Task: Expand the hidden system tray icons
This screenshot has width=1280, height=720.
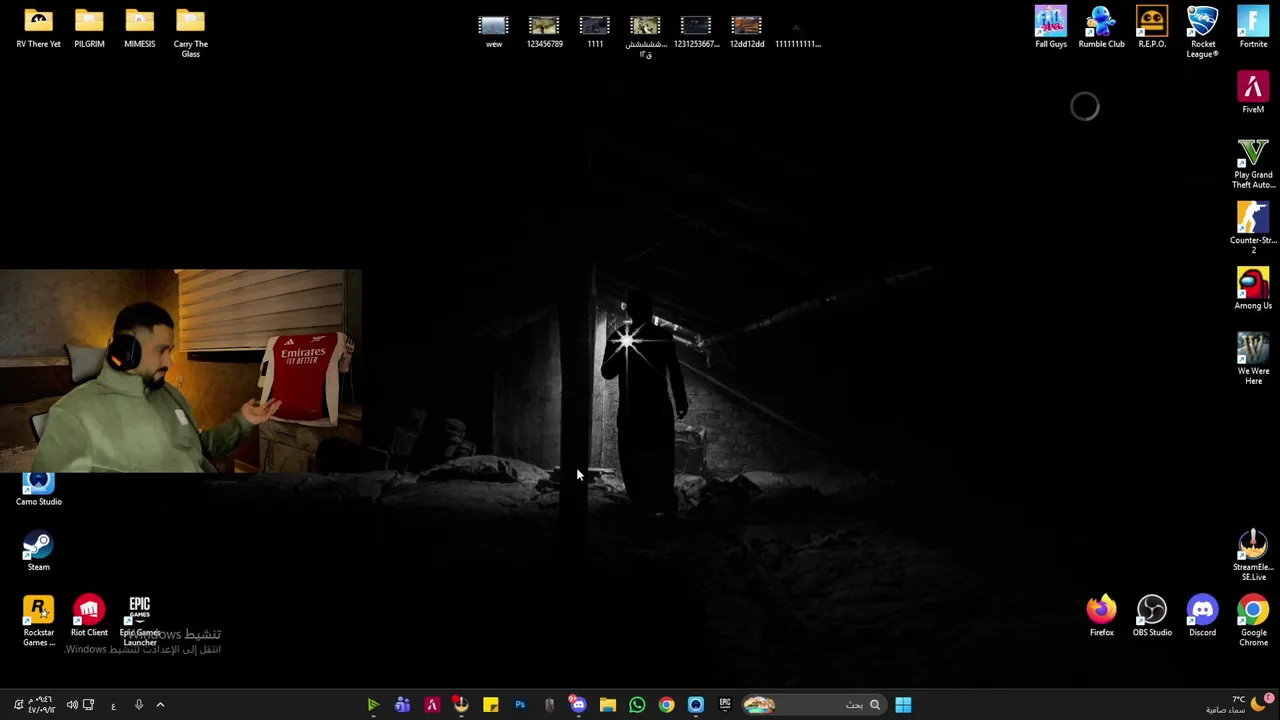Action: tap(160, 705)
